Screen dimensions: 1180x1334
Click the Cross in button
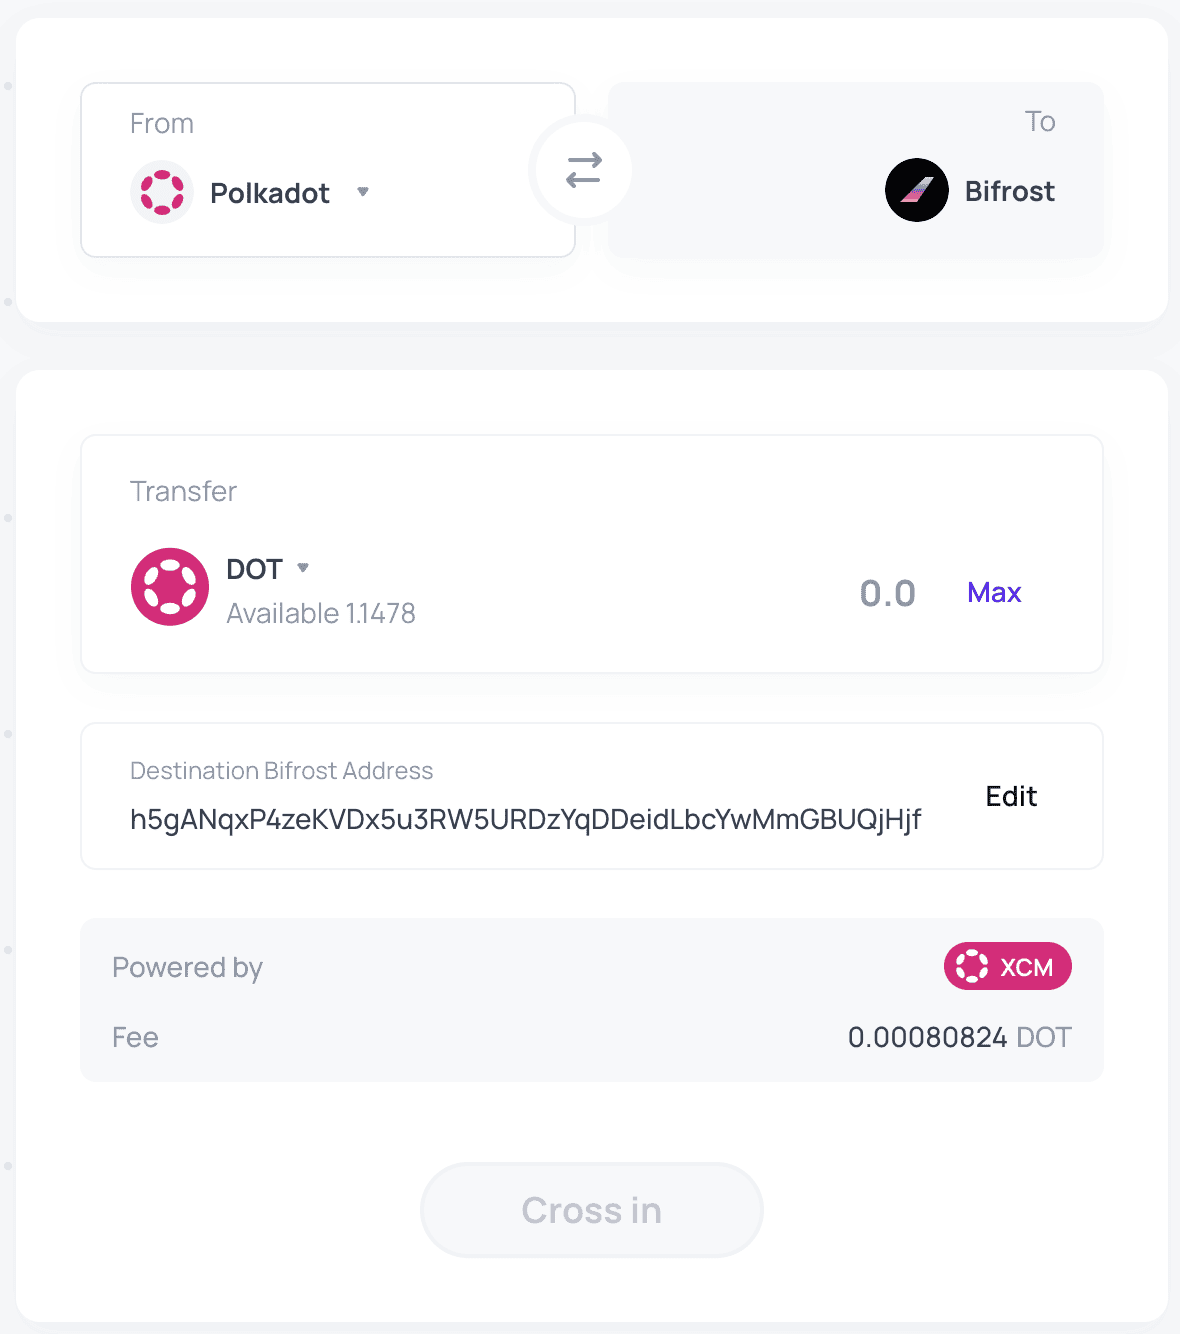pos(592,1210)
